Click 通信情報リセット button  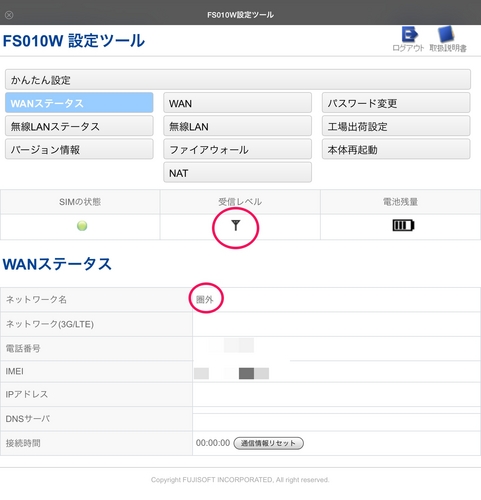pyautogui.click(x=268, y=443)
